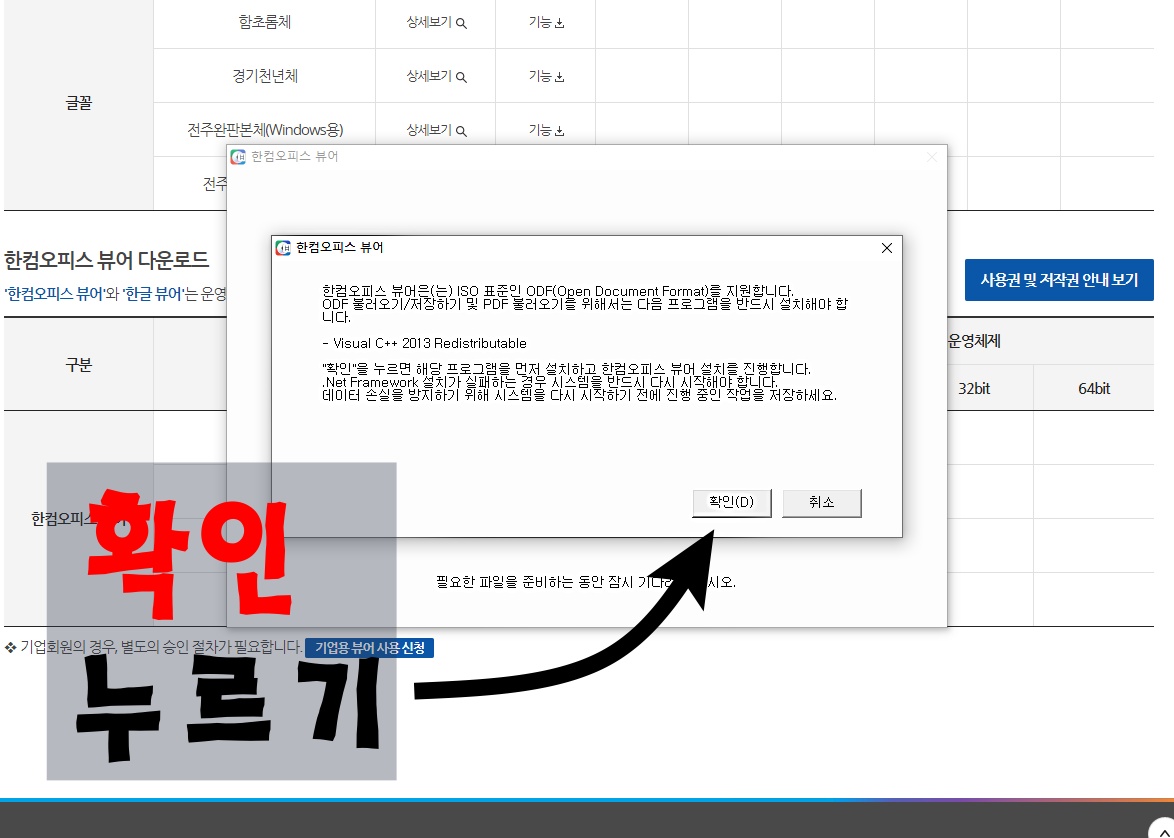Open 사용권 및 저작권 안내 보기
Viewport: 1174px width, 838px height.
coord(1059,280)
